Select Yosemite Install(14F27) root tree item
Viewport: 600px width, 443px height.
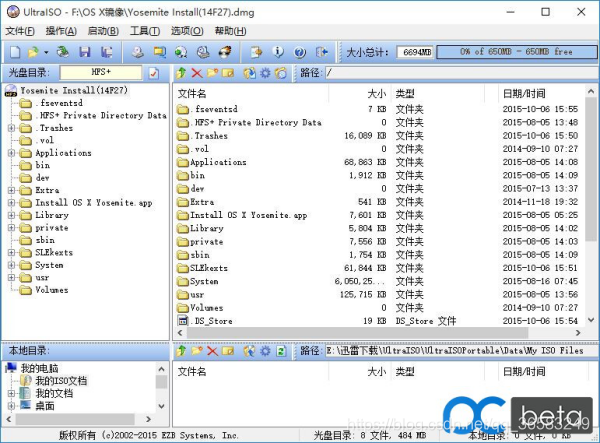coord(74,91)
